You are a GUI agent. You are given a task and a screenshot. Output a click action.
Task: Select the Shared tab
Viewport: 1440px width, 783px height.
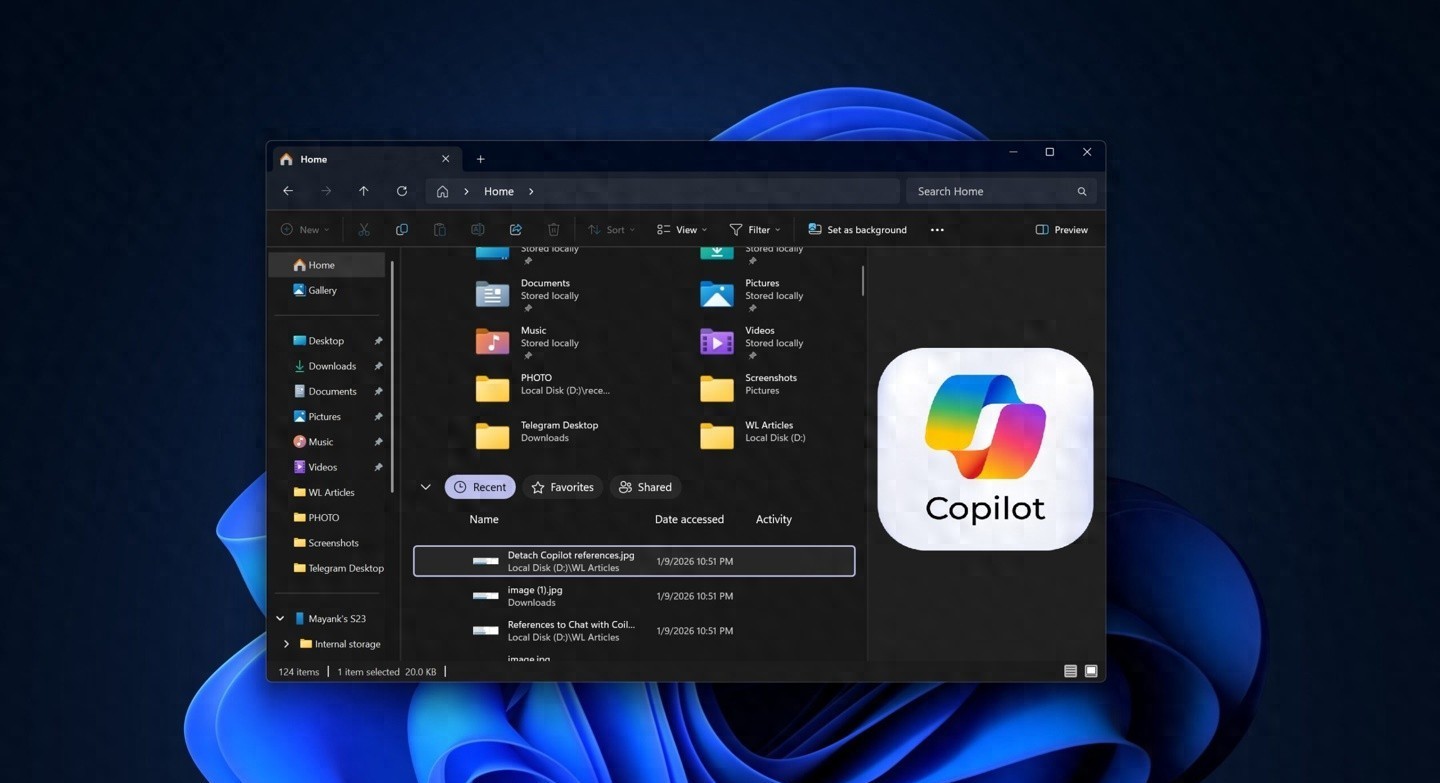click(x=645, y=487)
